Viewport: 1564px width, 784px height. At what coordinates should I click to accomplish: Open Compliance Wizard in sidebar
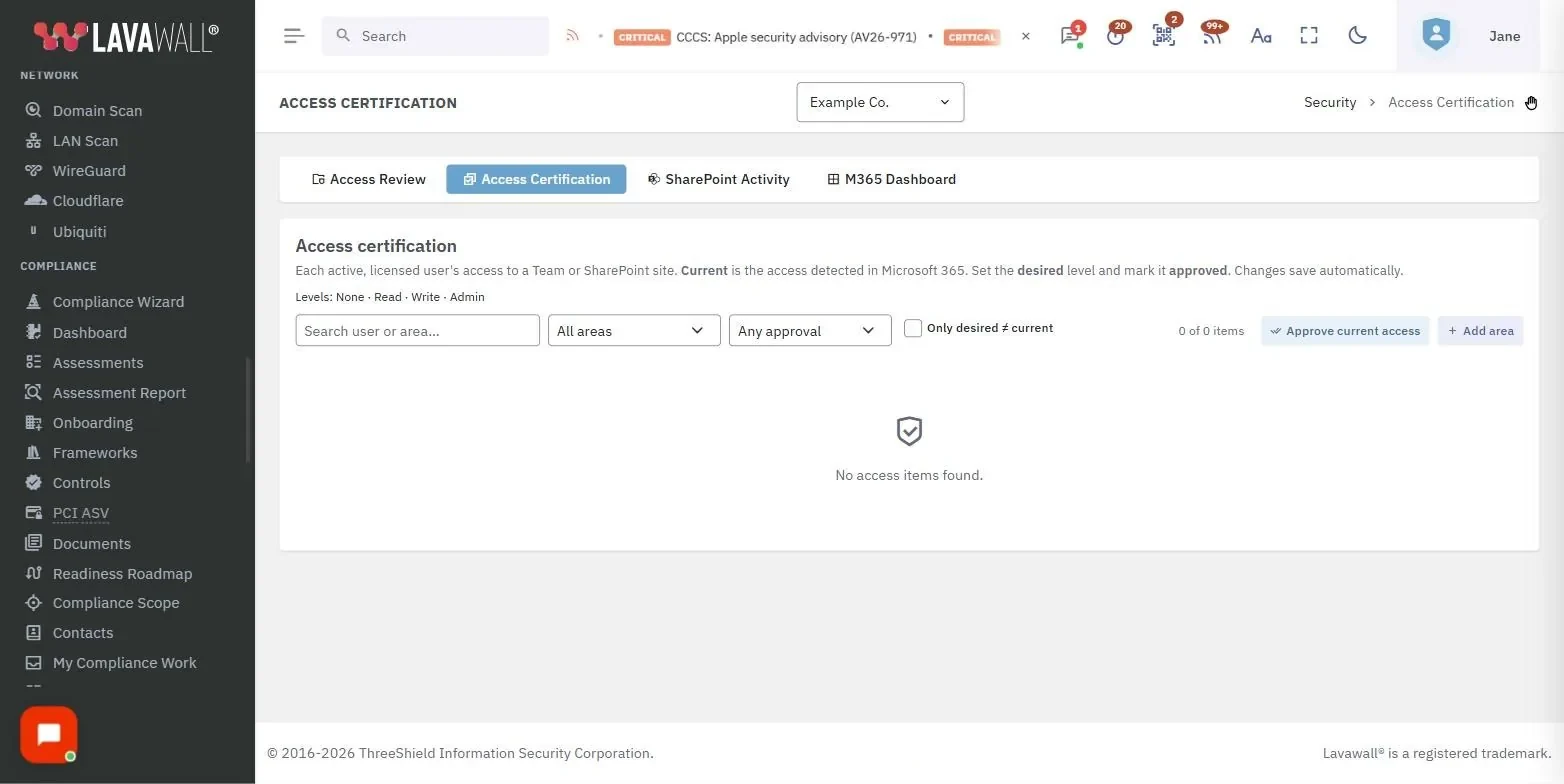tap(118, 302)
